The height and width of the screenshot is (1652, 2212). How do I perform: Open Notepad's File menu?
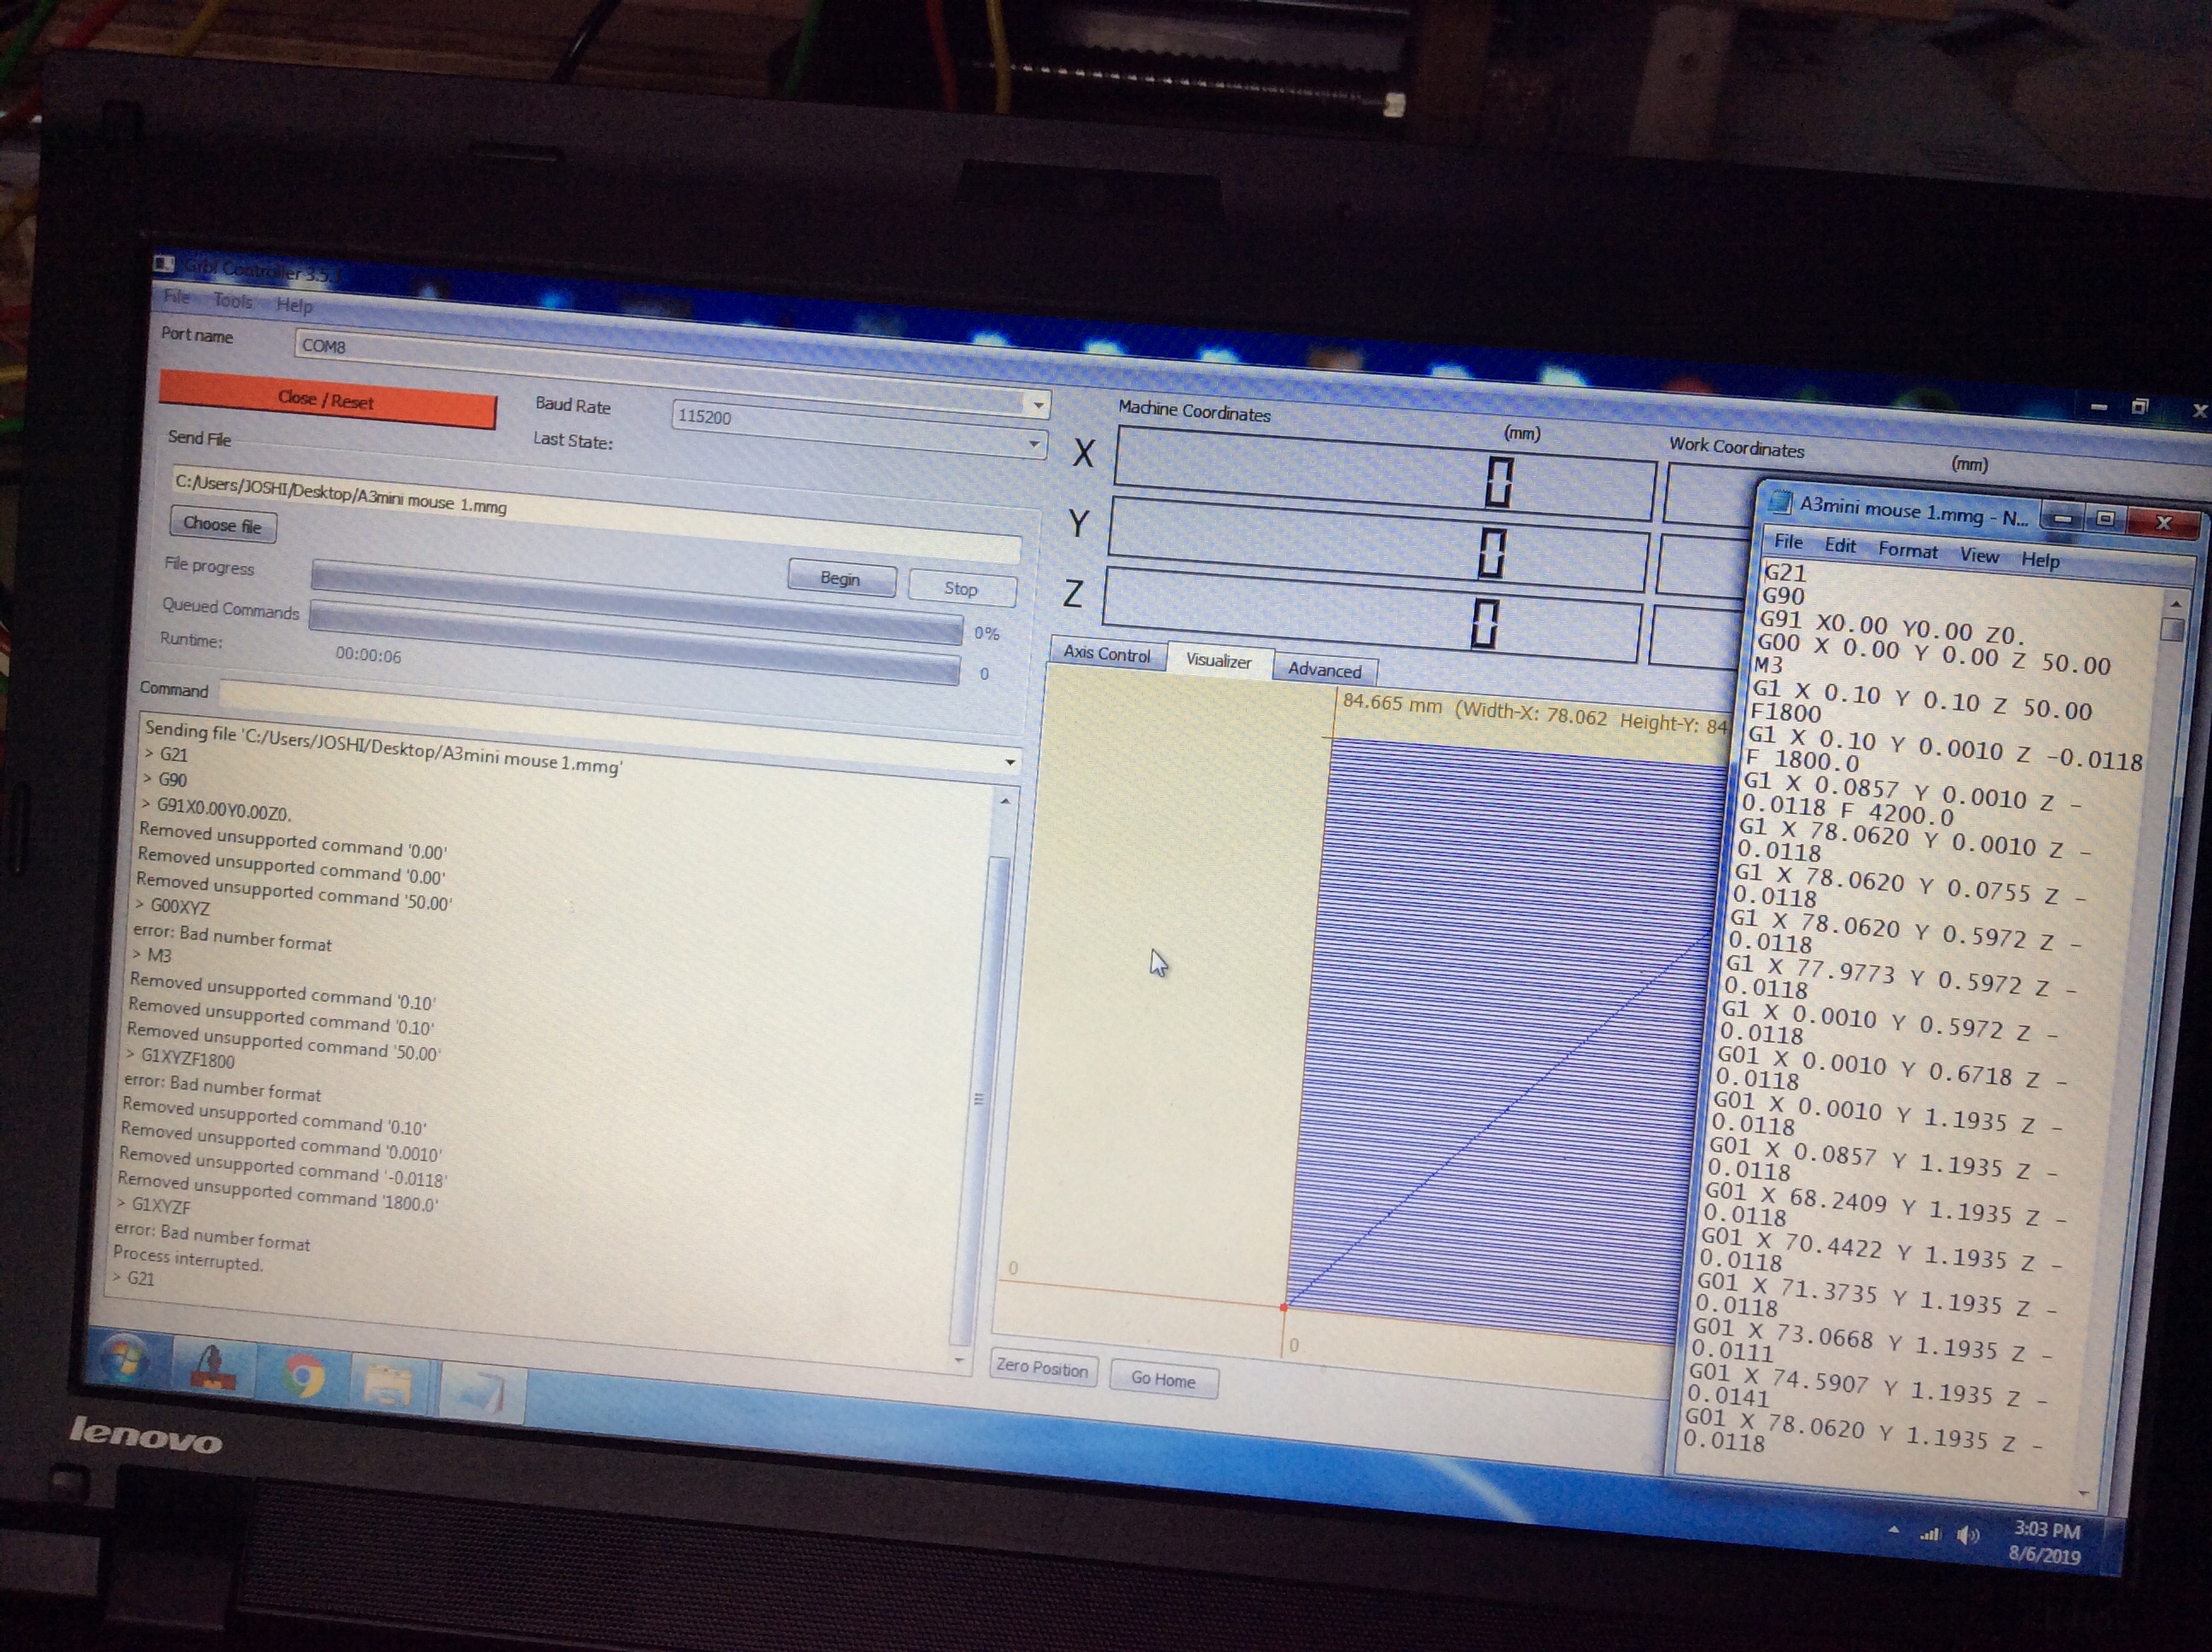pyautogui.click(x=1788, y=542)
